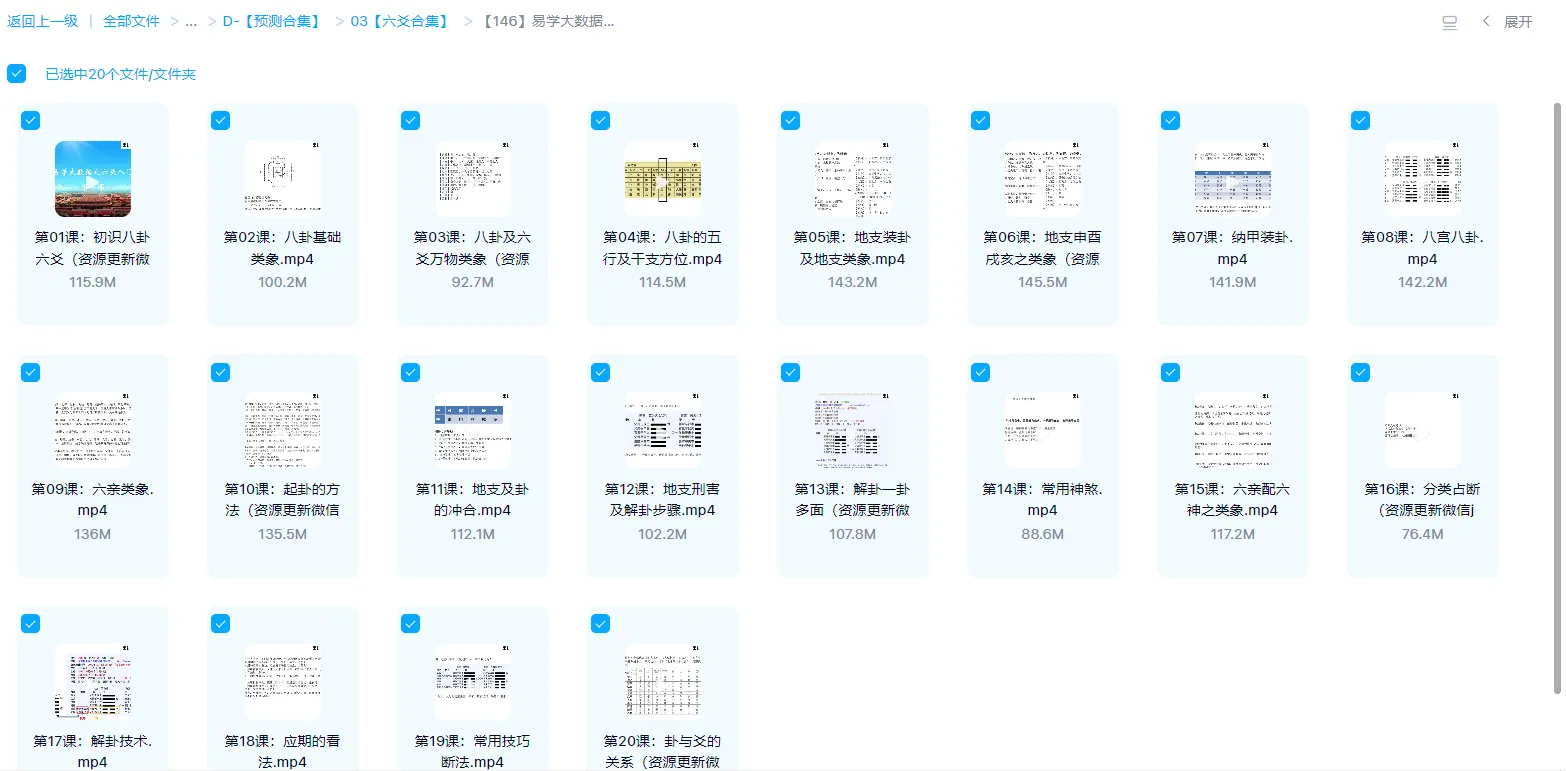The height and width of the screenshot is (771, 1566).
Task: Uncheck file 第11课 地支及卦的冲合
Action: (x=410, y=372)
